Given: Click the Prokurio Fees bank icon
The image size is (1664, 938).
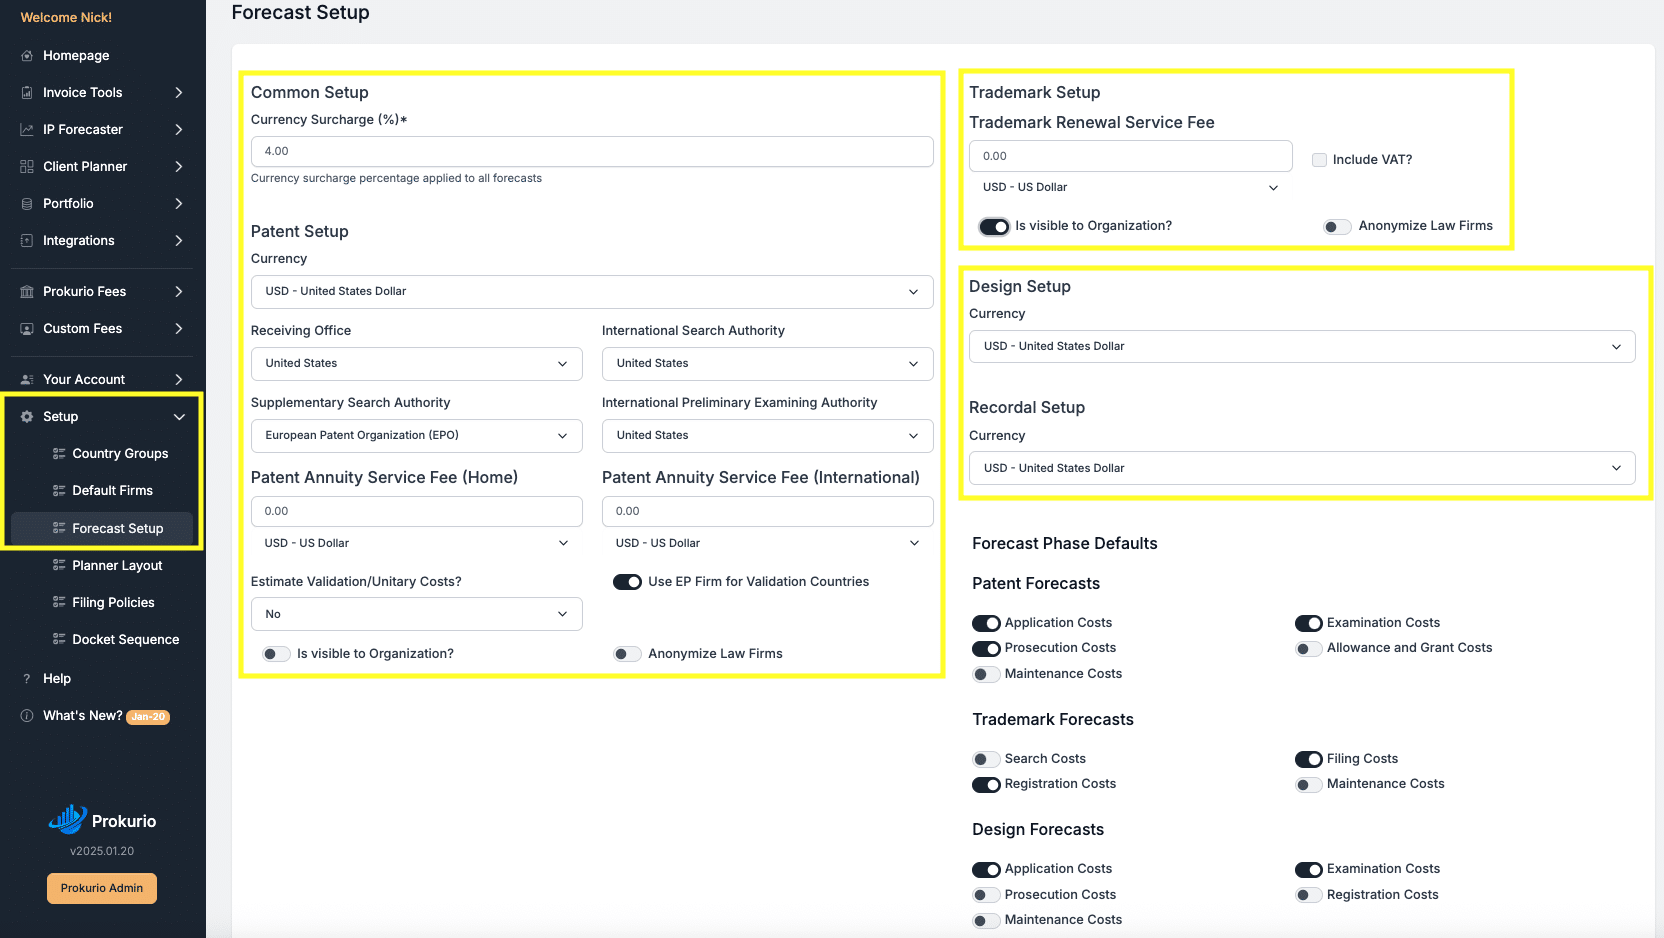Looking at the screenshot, I should tap(27, 292).
